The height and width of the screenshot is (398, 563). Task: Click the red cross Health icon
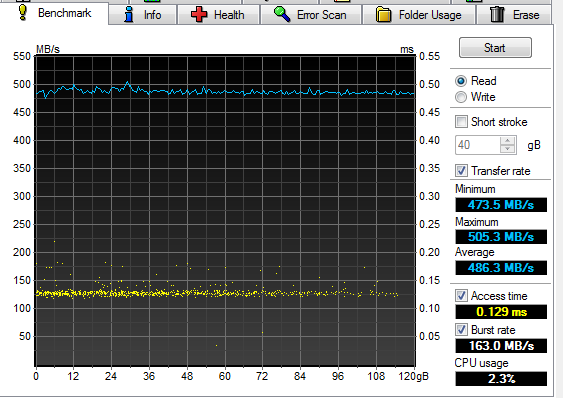point(199,15)
